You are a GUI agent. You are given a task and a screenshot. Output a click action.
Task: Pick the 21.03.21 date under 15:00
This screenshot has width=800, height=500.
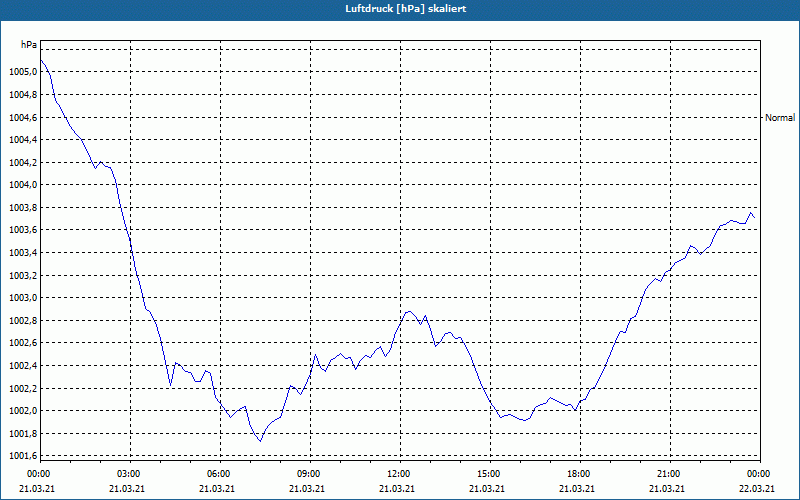pyautogui.click(x=487, y=488)
